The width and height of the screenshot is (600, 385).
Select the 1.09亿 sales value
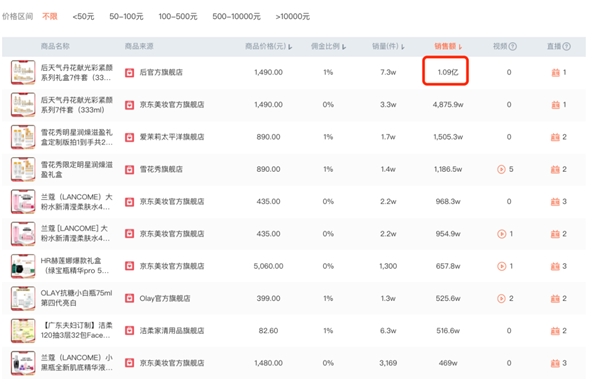coord(448,72)
